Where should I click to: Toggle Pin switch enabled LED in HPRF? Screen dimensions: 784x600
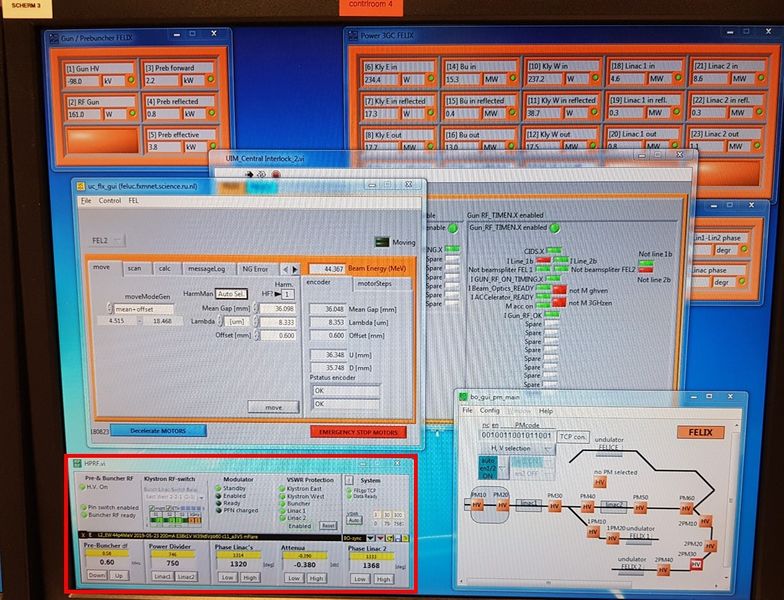[84, 507]
